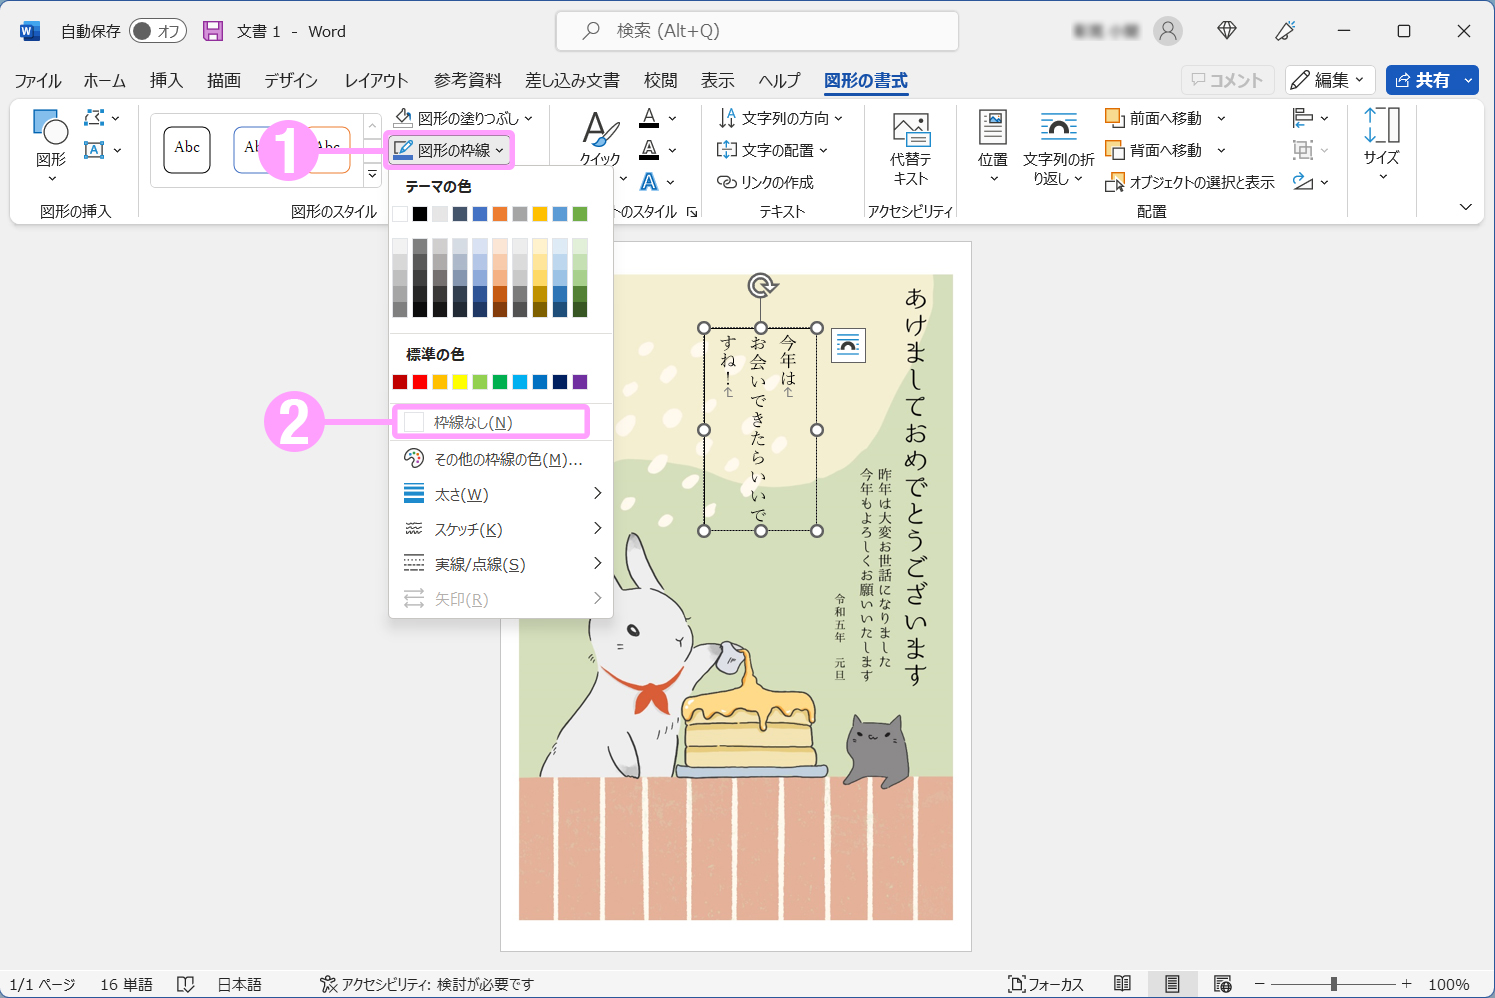Click zoom in plus button
Viewport: 1495px width, 998px height.
tap(1406, 984)
